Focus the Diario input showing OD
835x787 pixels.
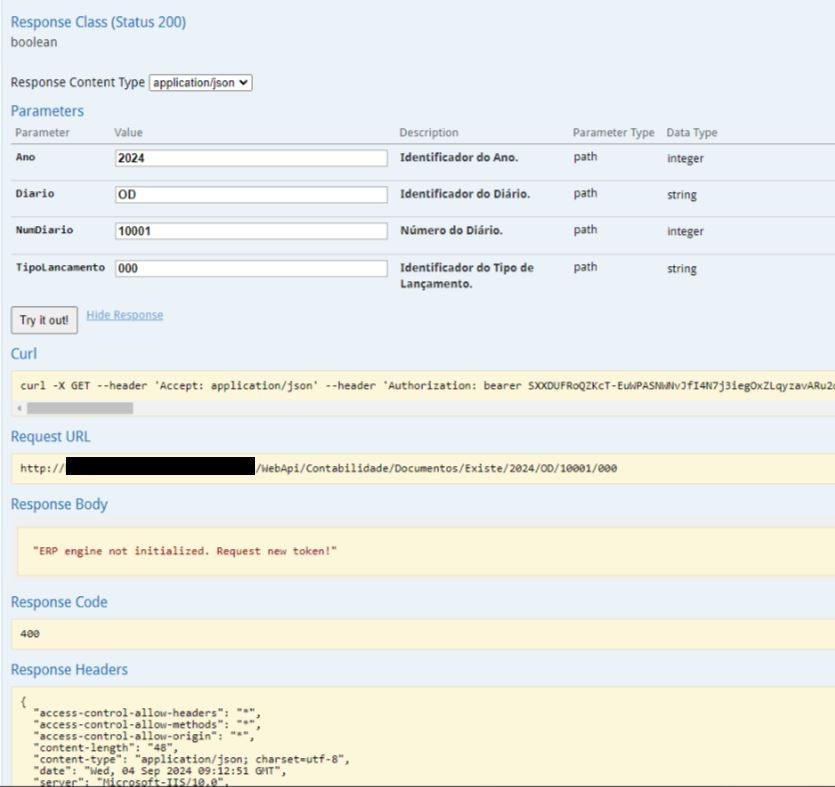tap(251, 195)
